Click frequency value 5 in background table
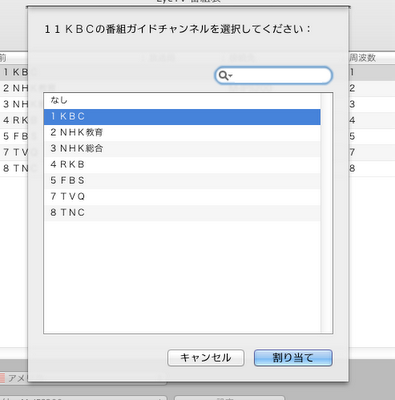395x400 pixels. tap(352, 136)
